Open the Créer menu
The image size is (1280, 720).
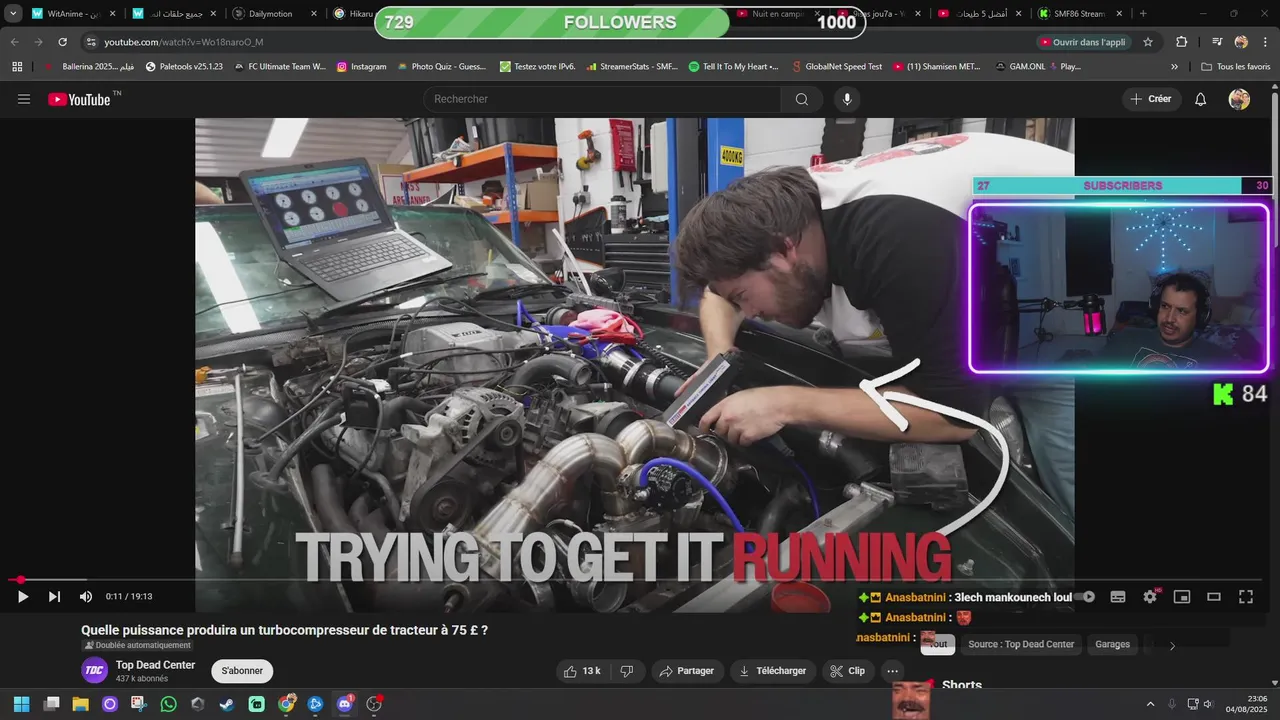point(1151,99)
